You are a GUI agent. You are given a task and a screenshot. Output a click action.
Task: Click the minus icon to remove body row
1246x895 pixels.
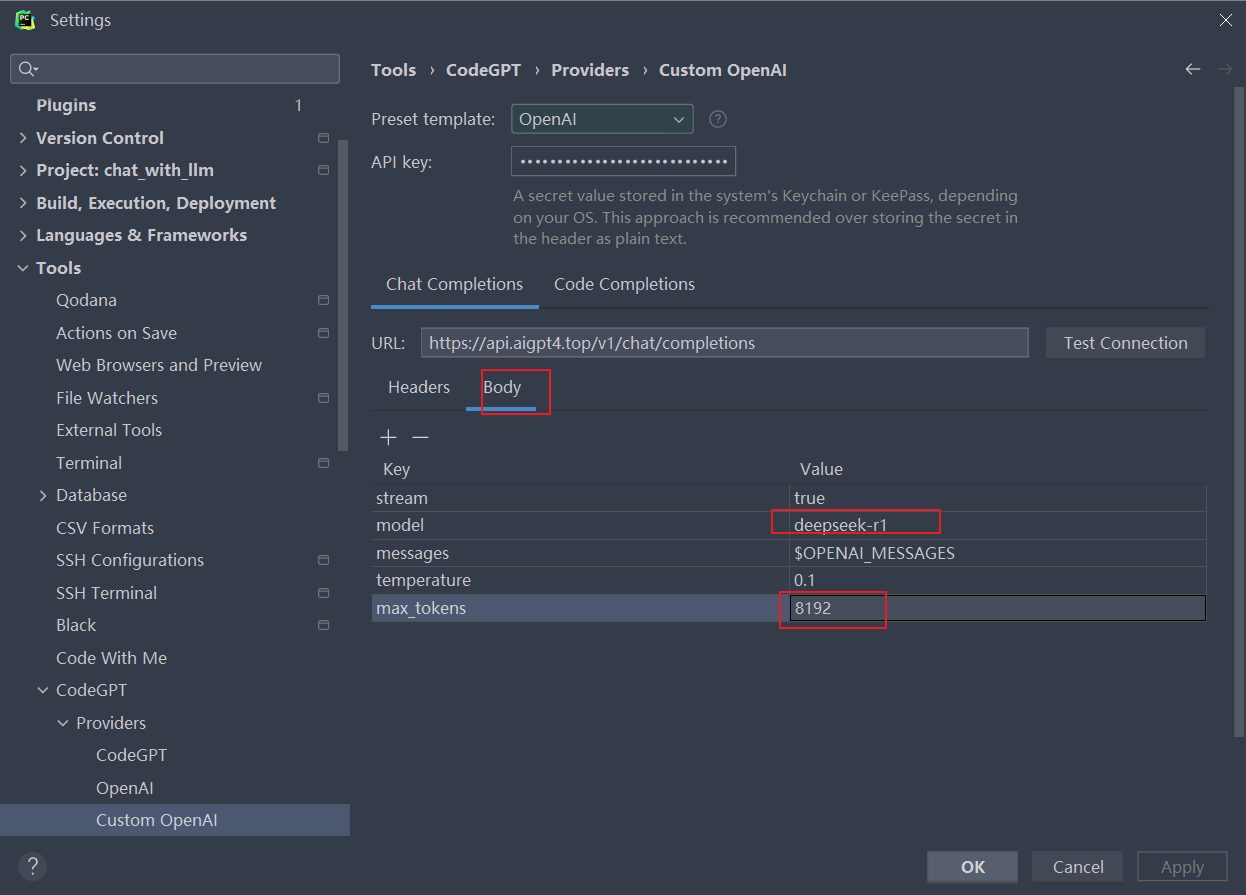[421, 438]
